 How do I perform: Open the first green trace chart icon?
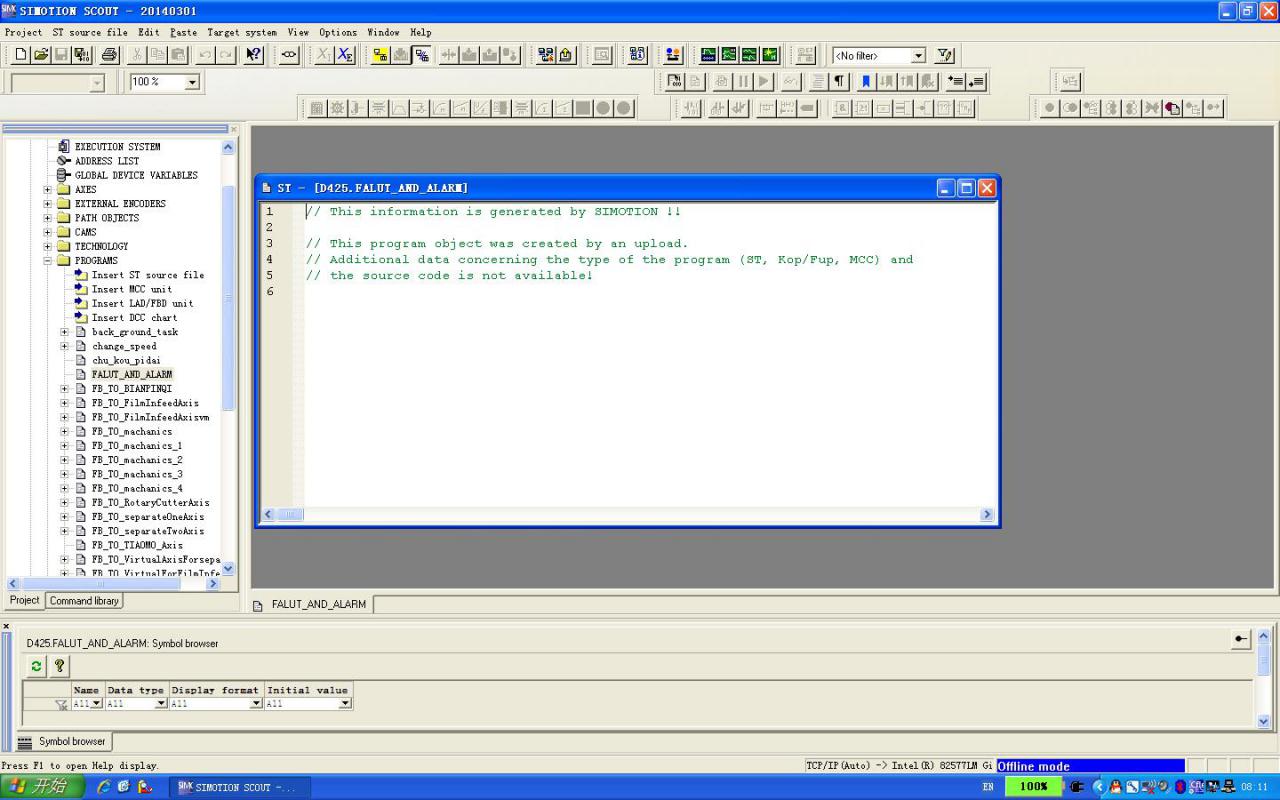pyautogui.click(x=708, y=55)
